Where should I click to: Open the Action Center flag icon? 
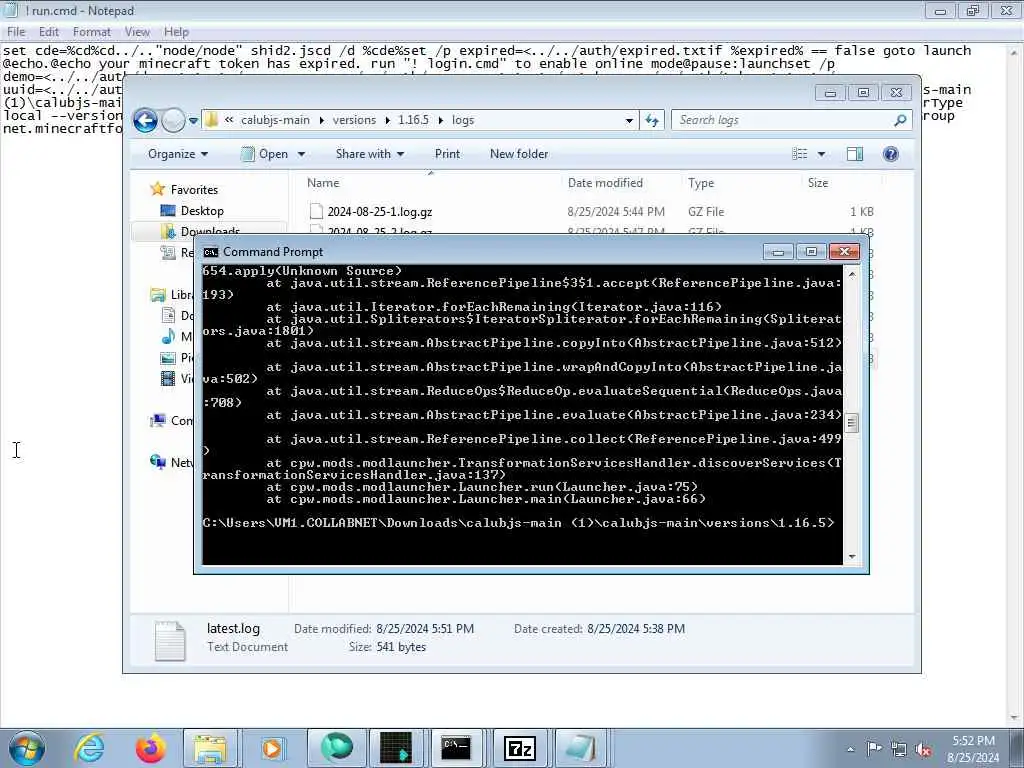[874, 749]
